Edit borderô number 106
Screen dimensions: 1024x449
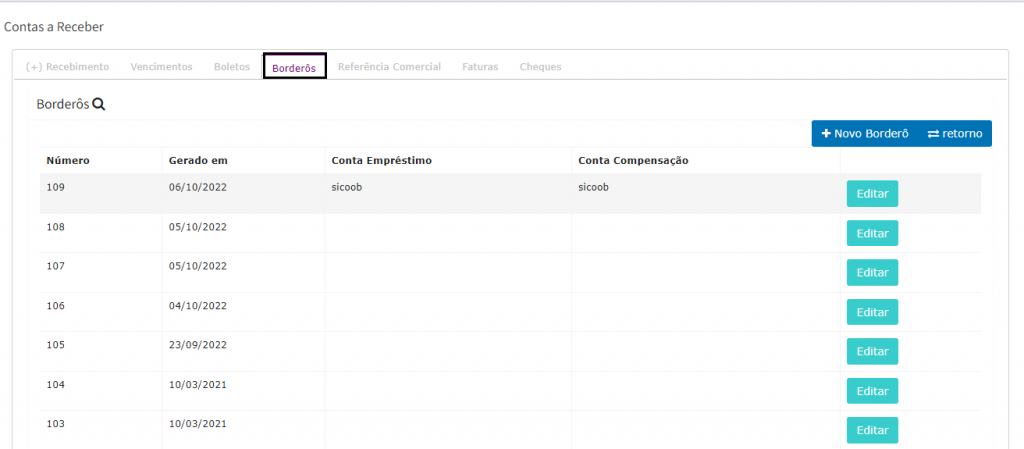pos(872,312)
